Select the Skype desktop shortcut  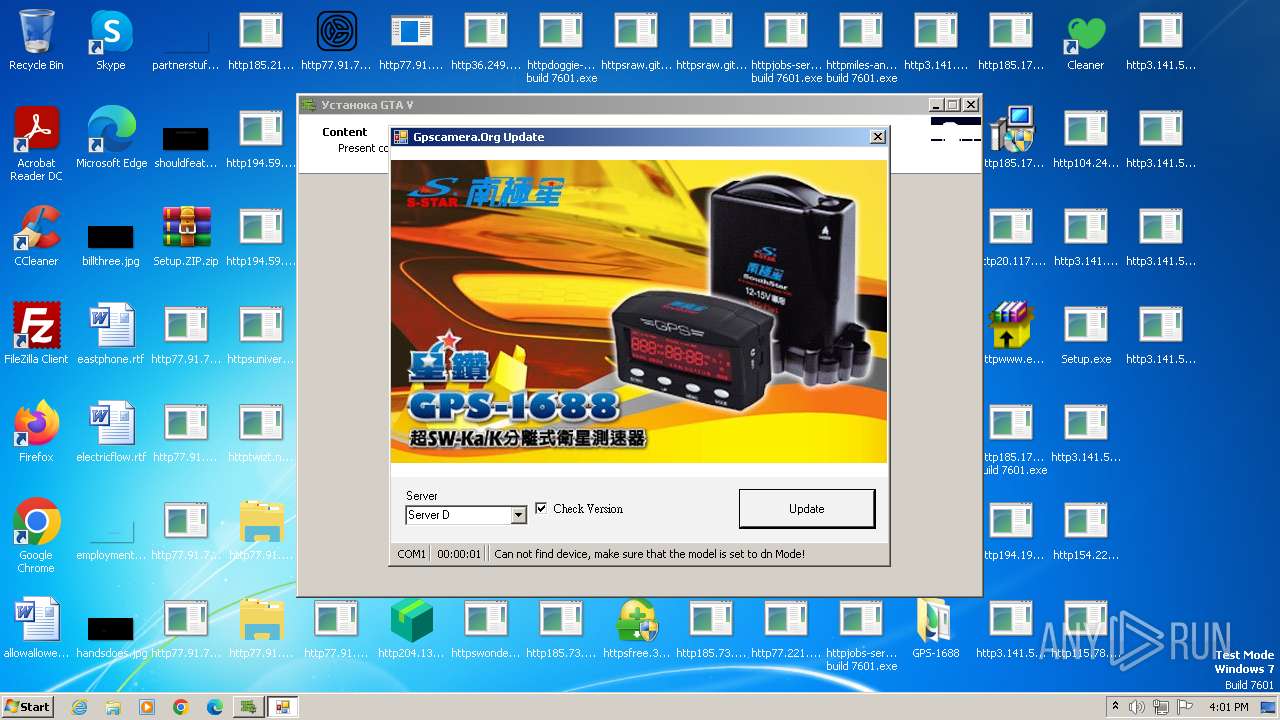point(111,41)
